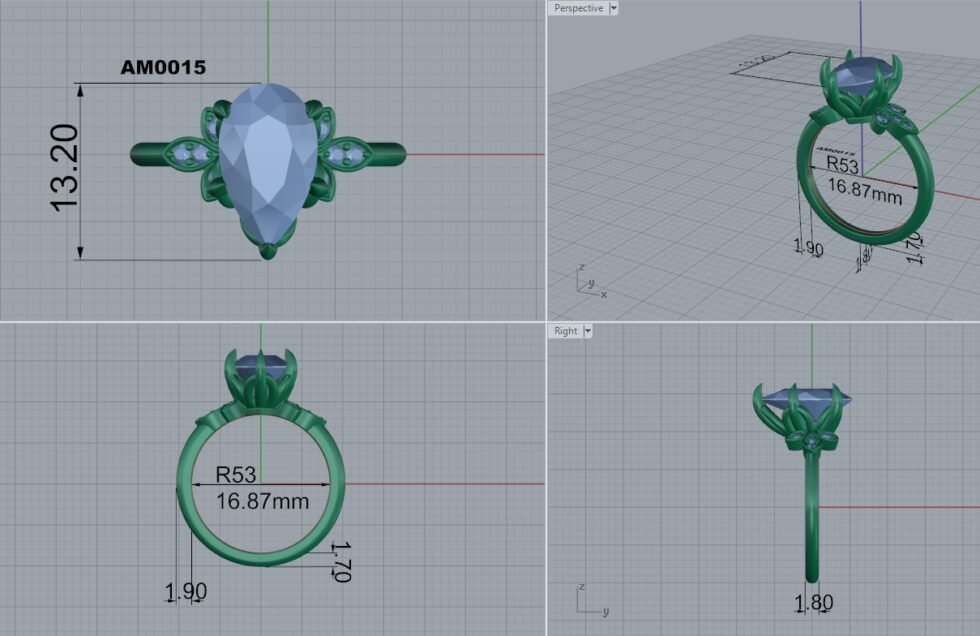Open the Perspective viewport dropdown arrow
Viewport: 980px width, 636px height.
613,8
